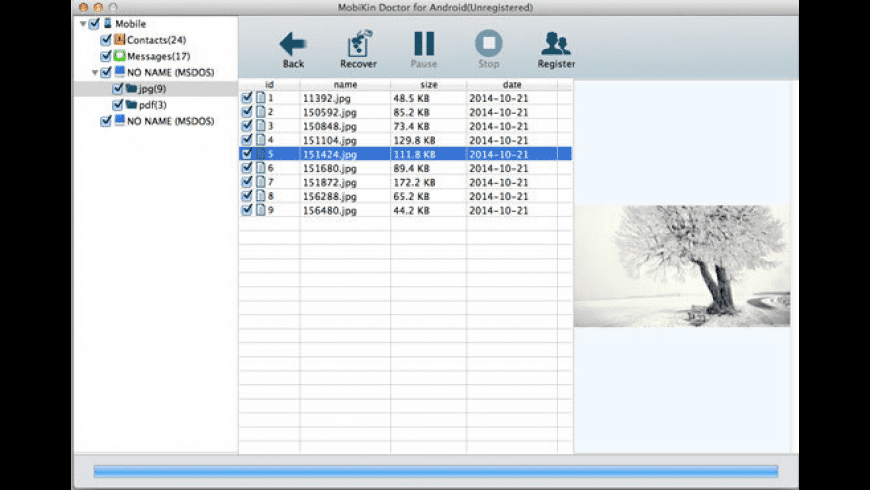
Task: Start the Recover action
Action: (358, 49)
